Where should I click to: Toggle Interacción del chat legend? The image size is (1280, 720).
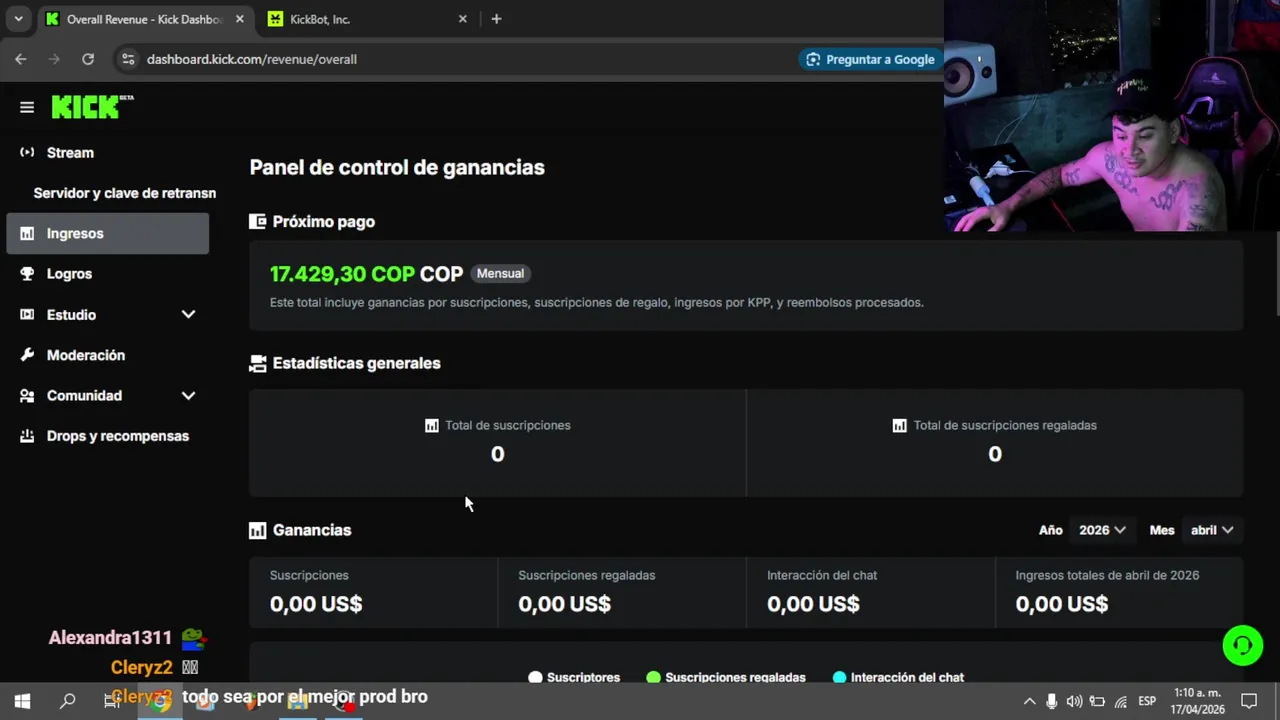pyautogui.click(x=897, y=677)
